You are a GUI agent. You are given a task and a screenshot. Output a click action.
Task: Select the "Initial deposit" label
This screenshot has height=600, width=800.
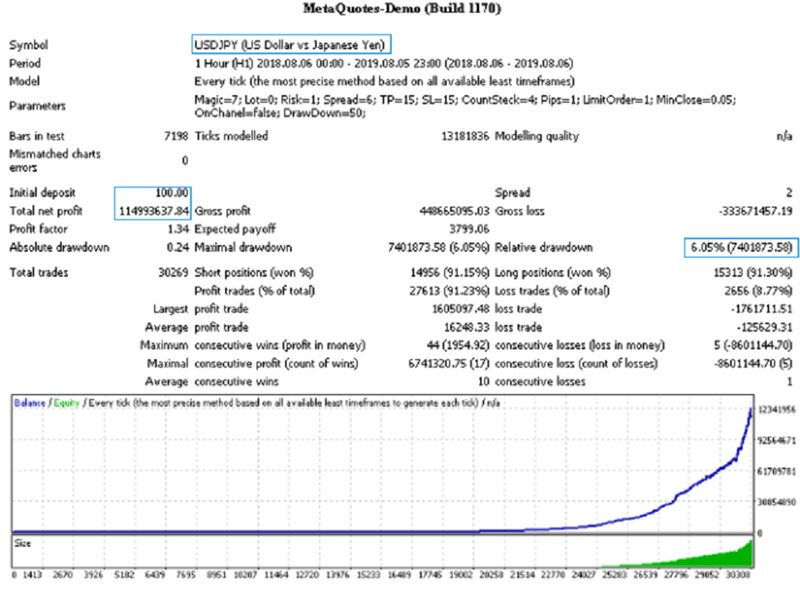coord(42,193)
